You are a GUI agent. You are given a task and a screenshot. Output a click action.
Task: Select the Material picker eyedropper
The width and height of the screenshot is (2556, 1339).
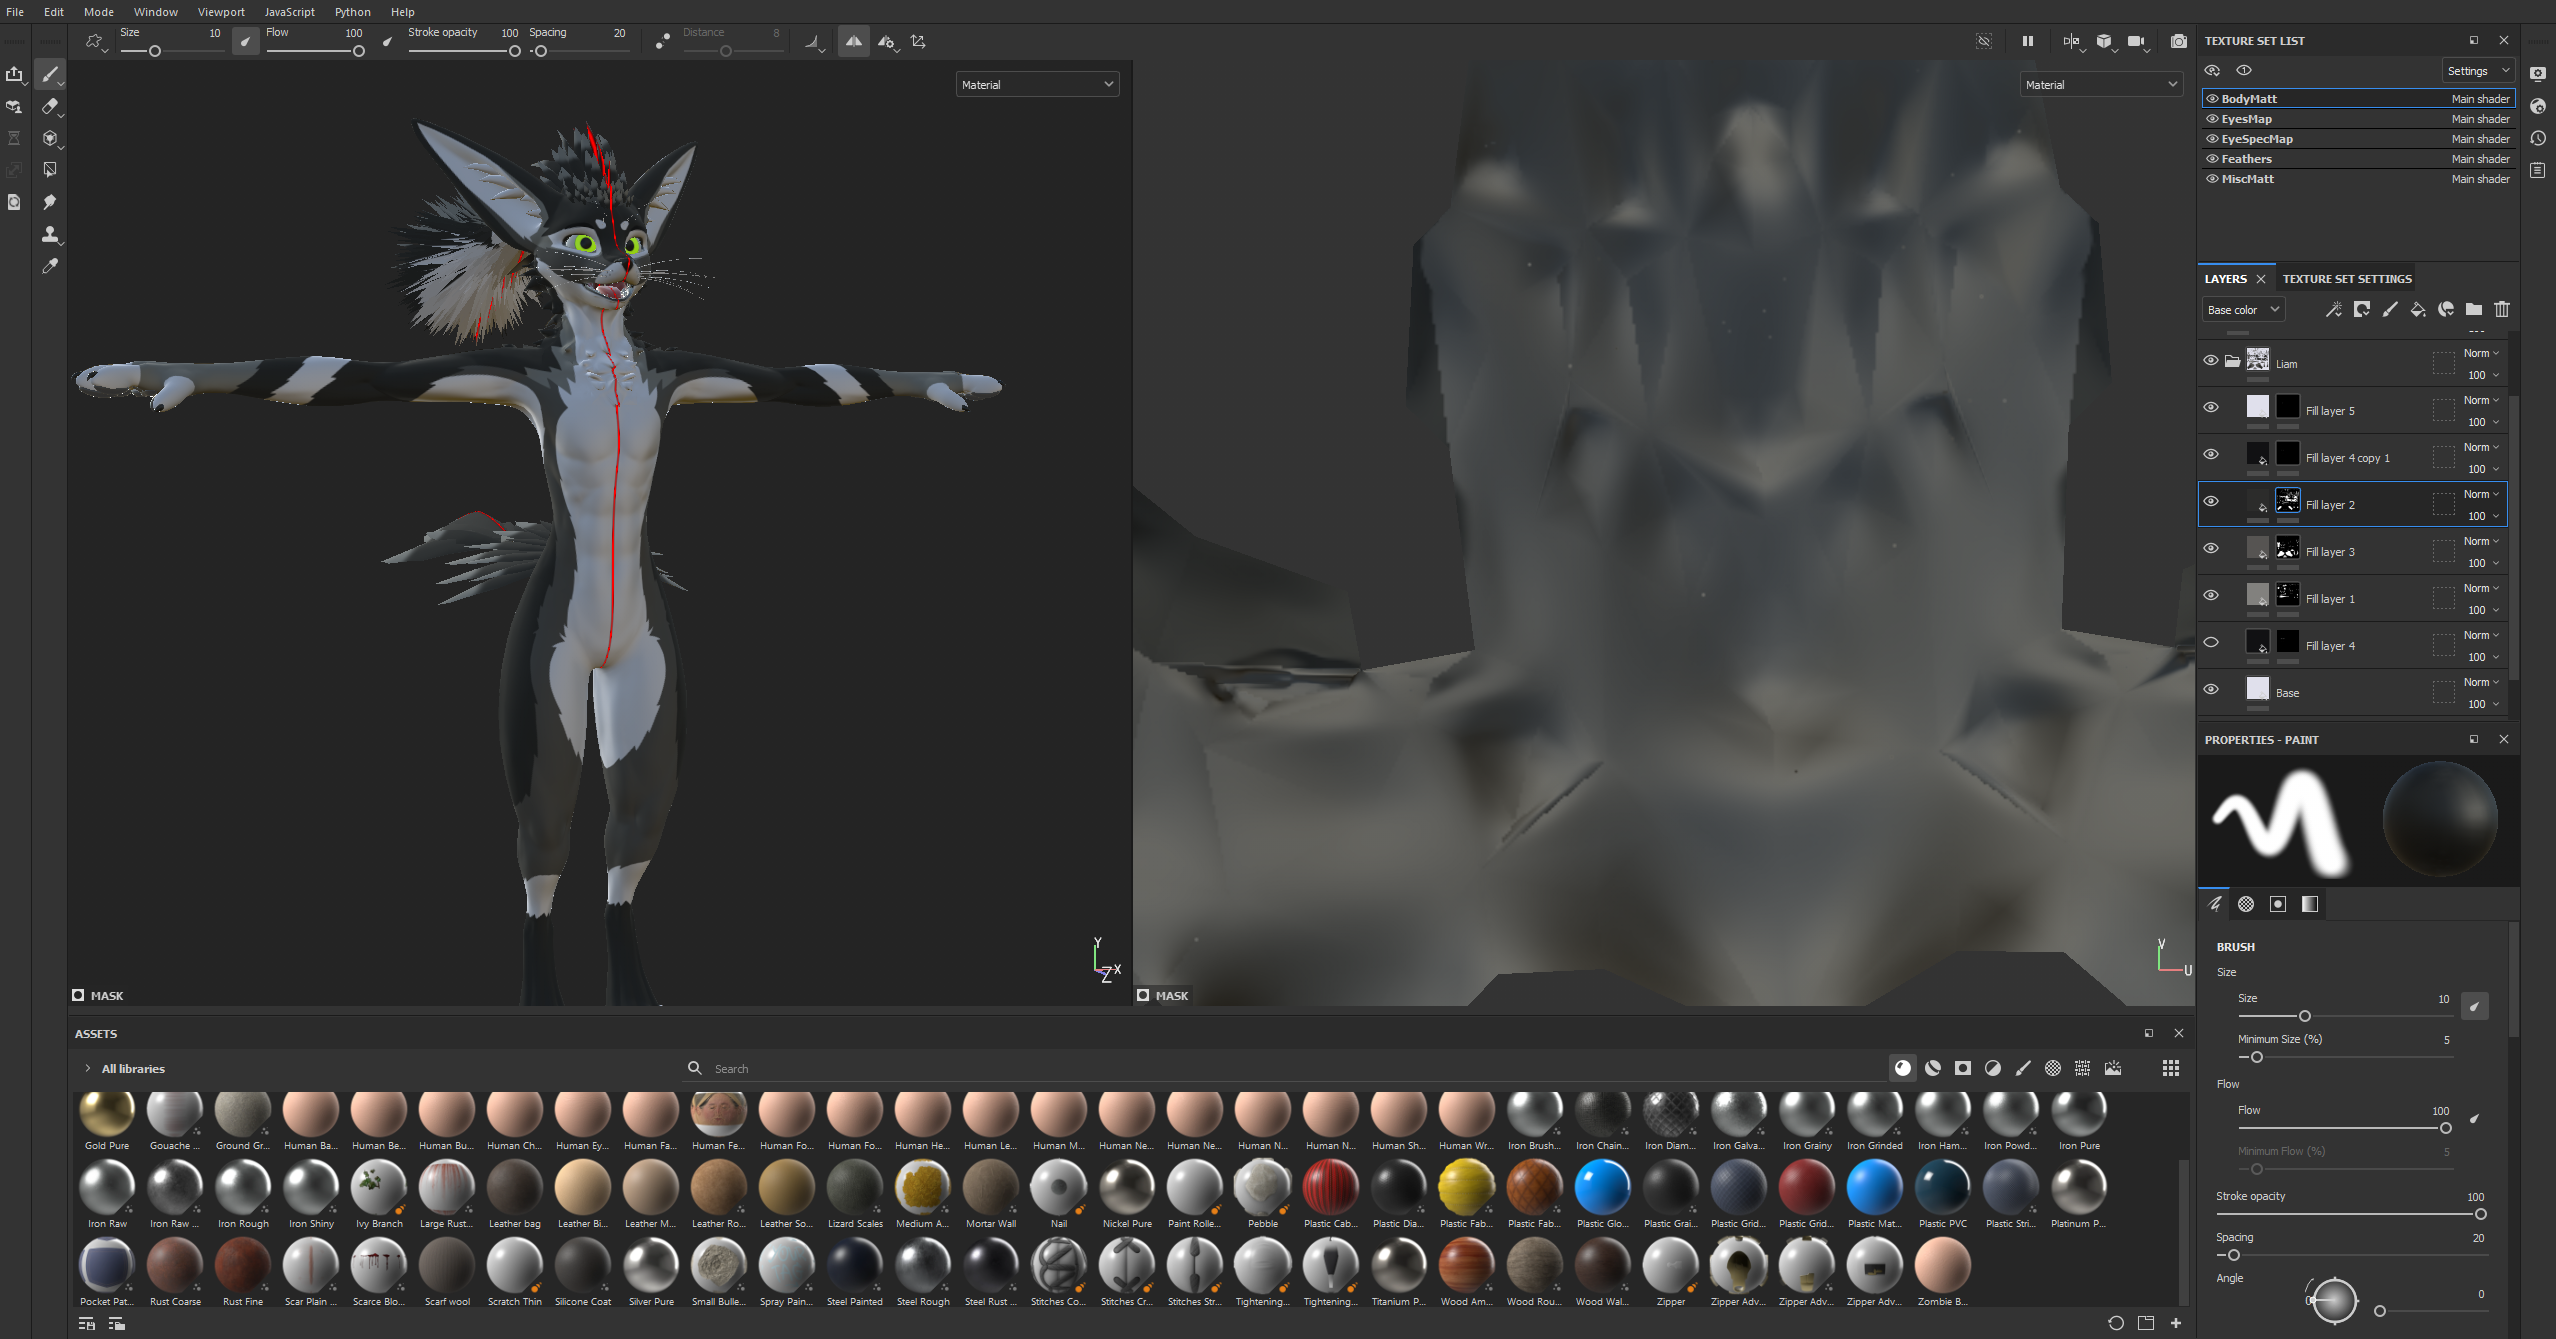point(49,266)
